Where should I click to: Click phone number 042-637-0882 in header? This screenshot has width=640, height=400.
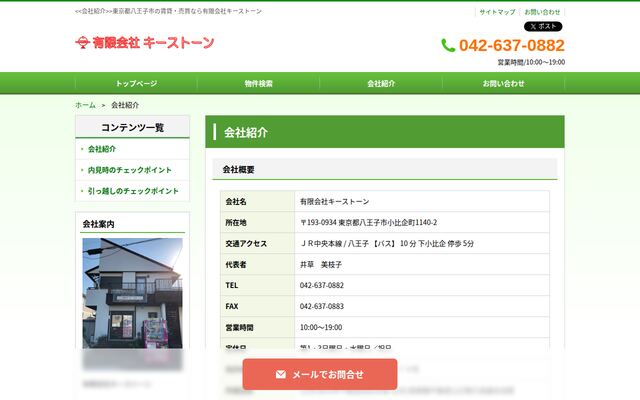point(512,45)
